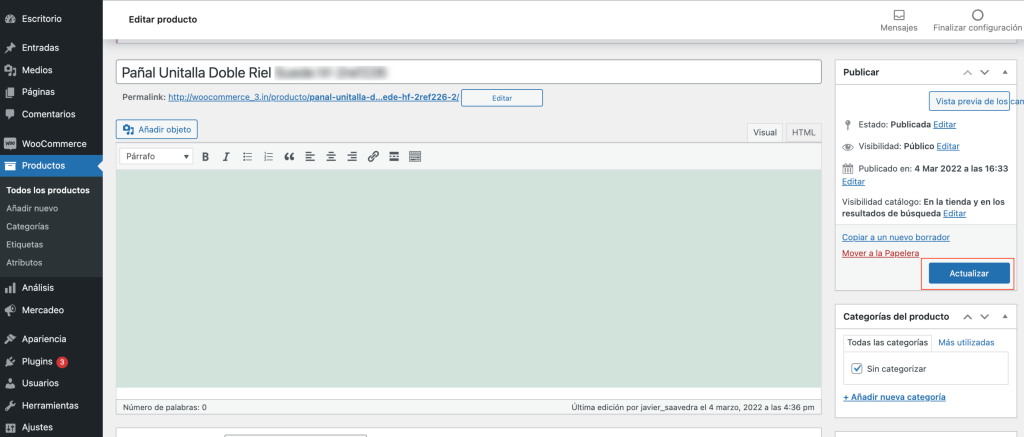This screenshot has width=1024, height=437.
Task: Click the Número de palabras status text
Action: point(165,408)
